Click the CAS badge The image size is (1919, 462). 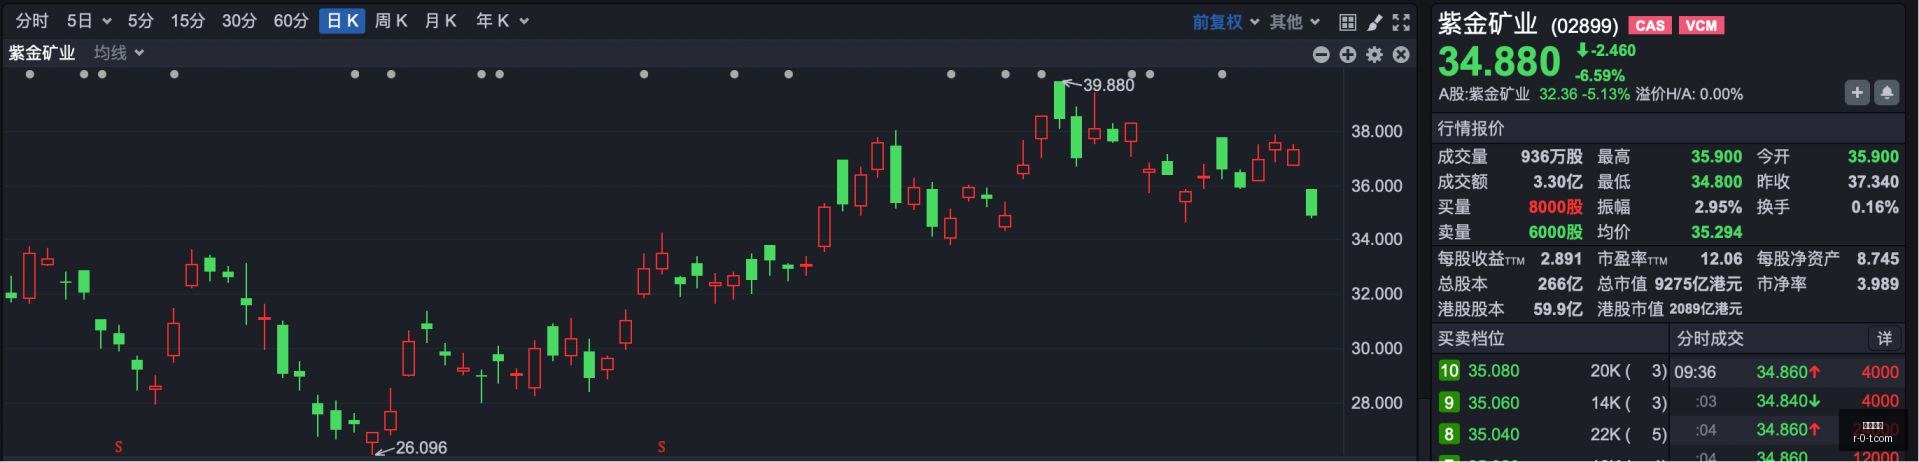click(1650, 26)
